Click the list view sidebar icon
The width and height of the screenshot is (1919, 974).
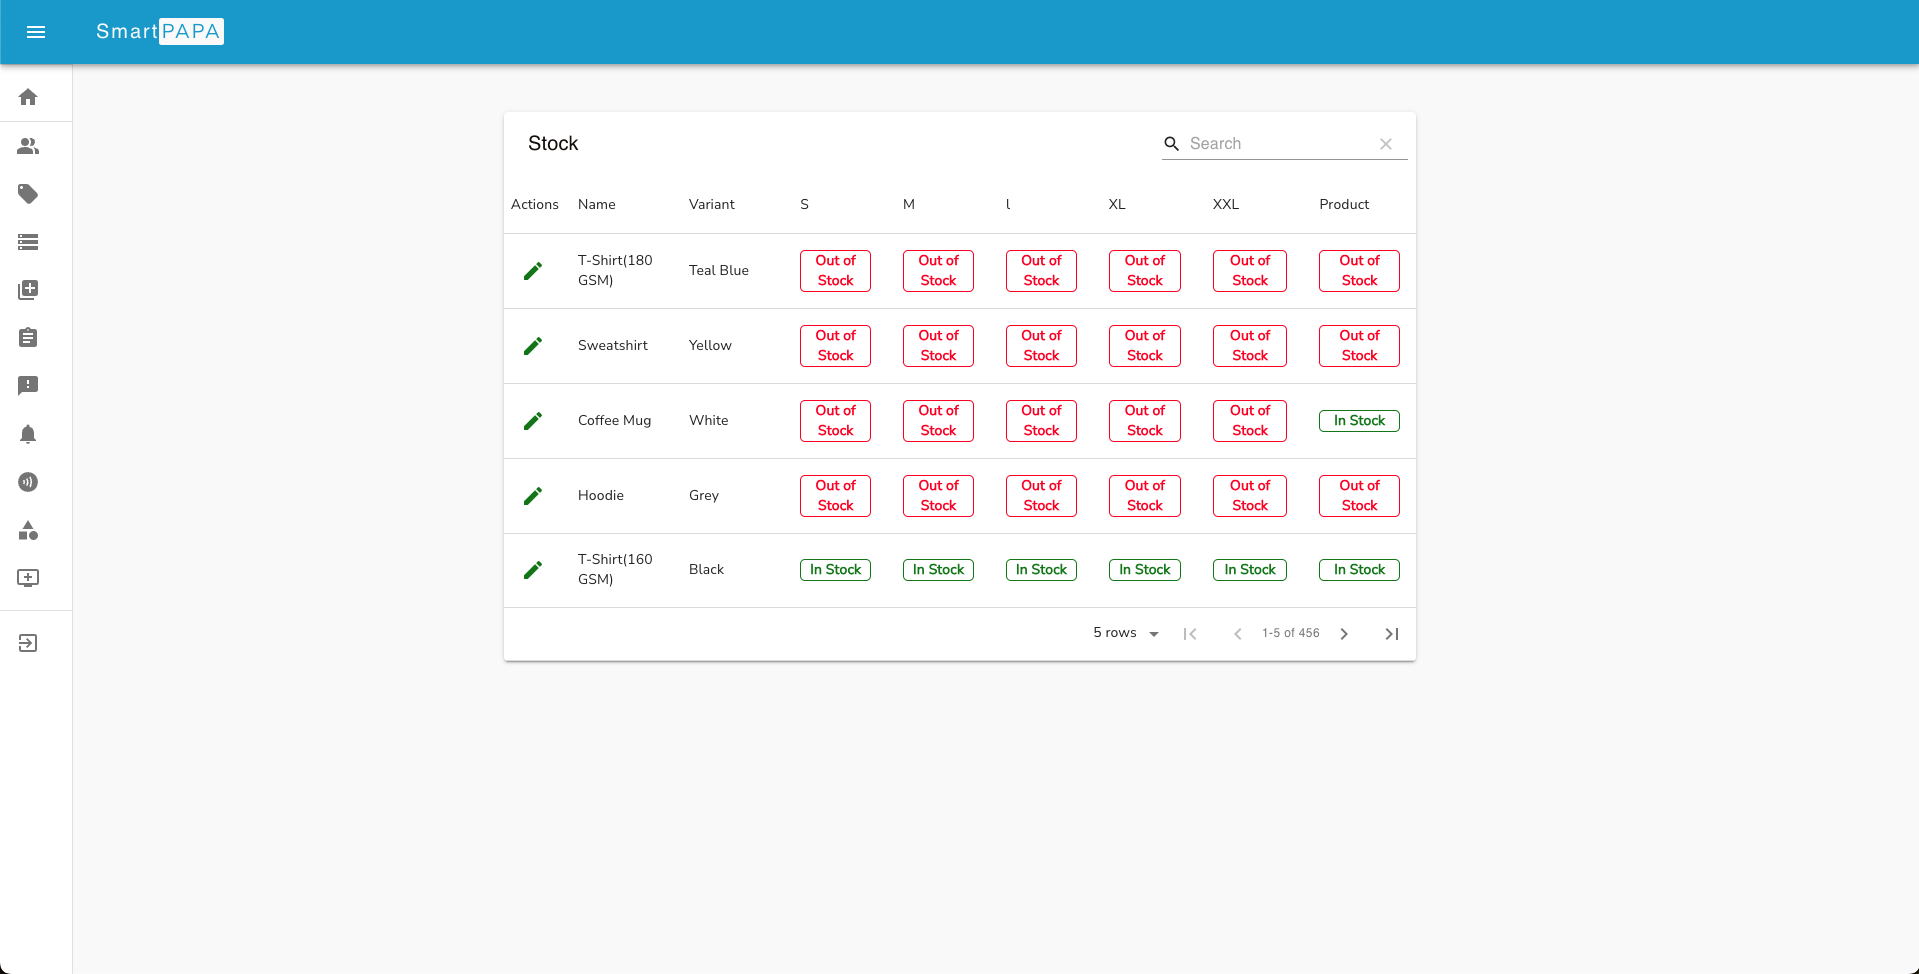[x=28, y=242]
